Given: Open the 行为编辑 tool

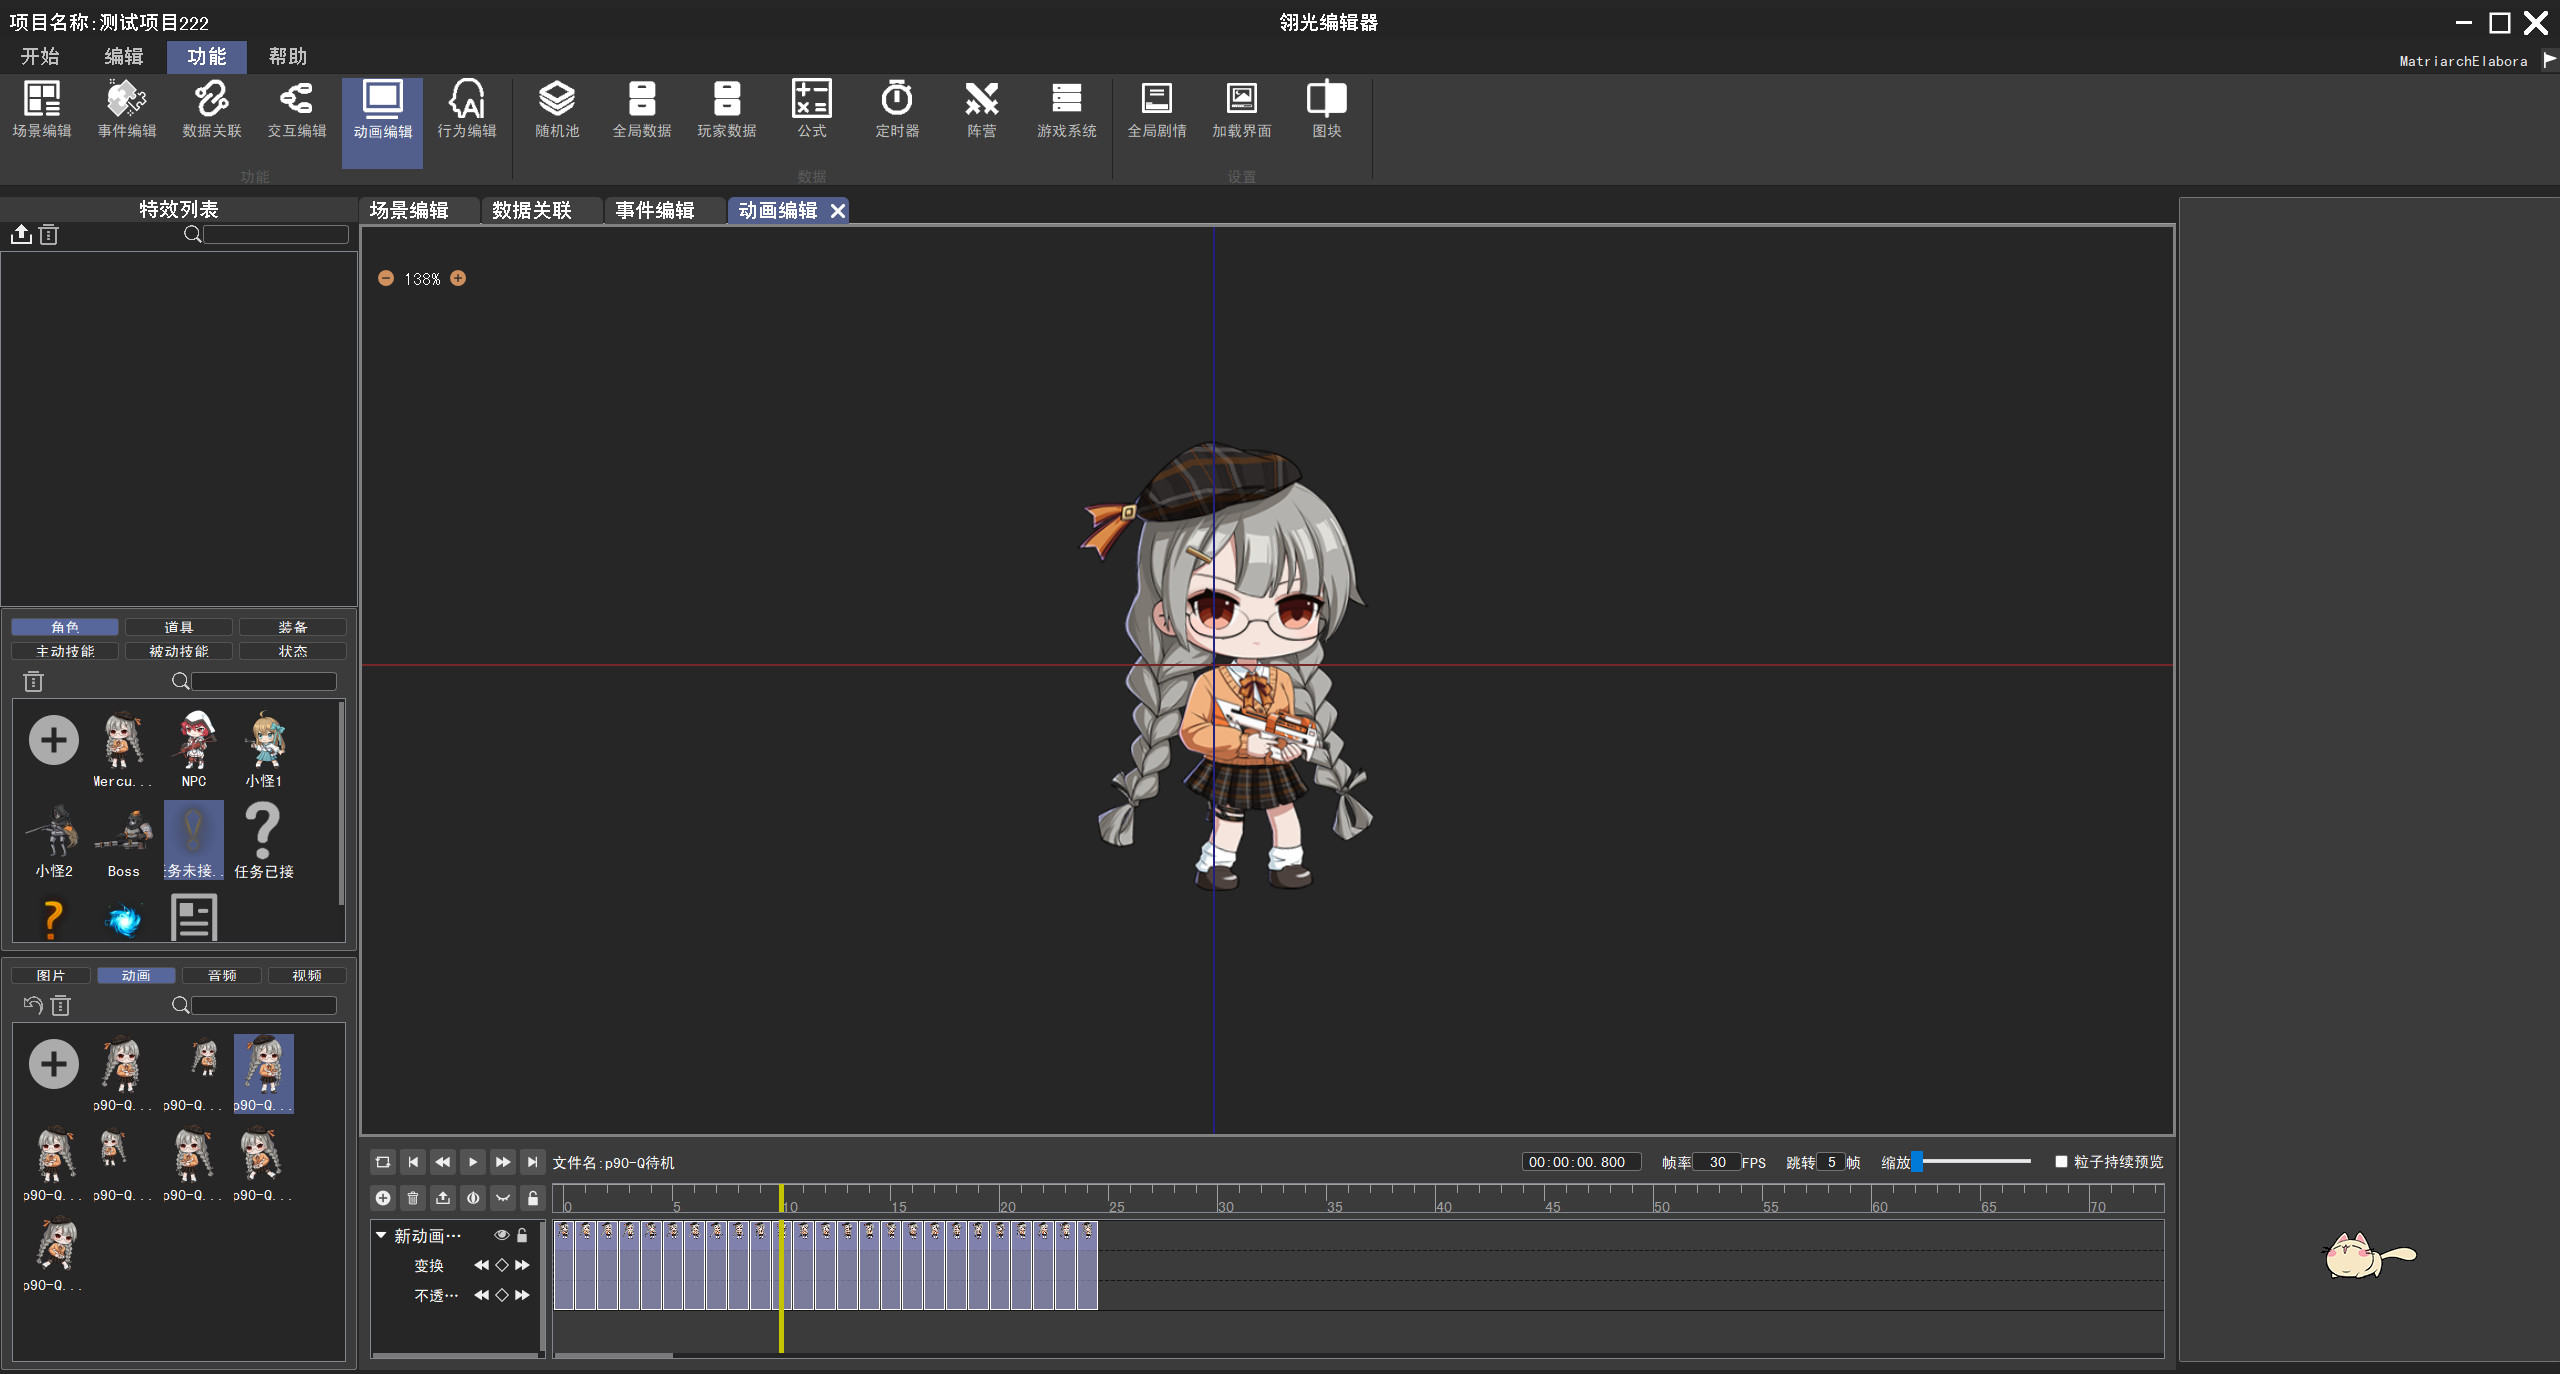Looking at the screenshot, I should (x=466, y=110).
